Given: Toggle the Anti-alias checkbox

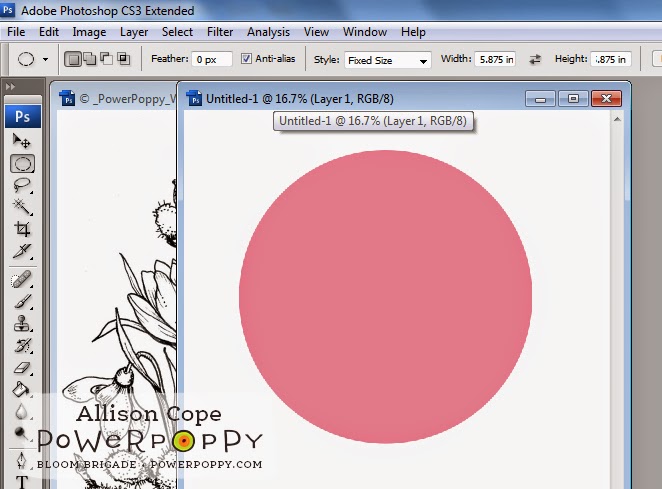Looking at the screenshot, I should 246,59.
